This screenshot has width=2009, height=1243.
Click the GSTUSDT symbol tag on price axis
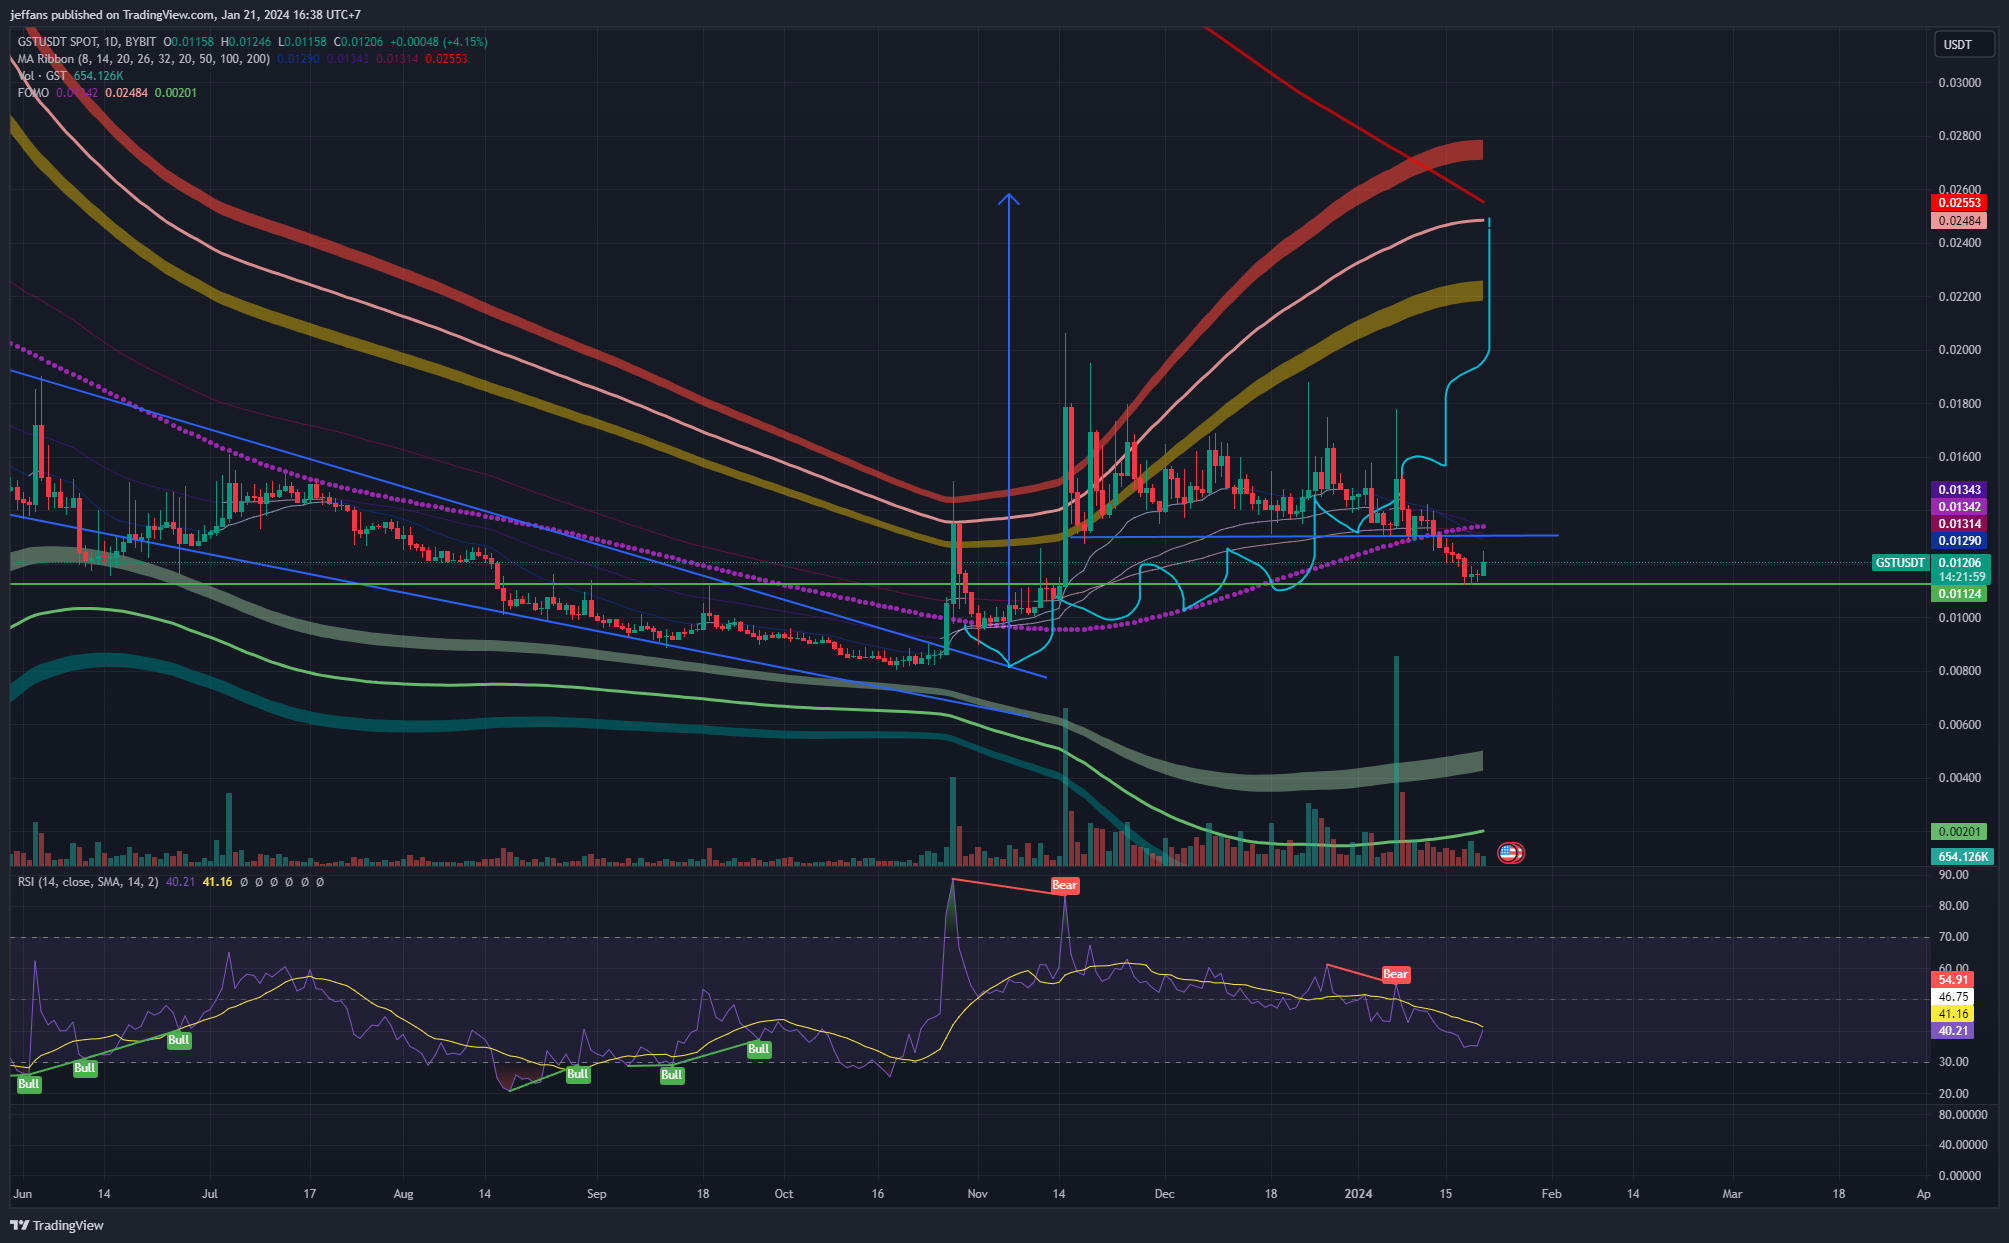coord(1900,563)
